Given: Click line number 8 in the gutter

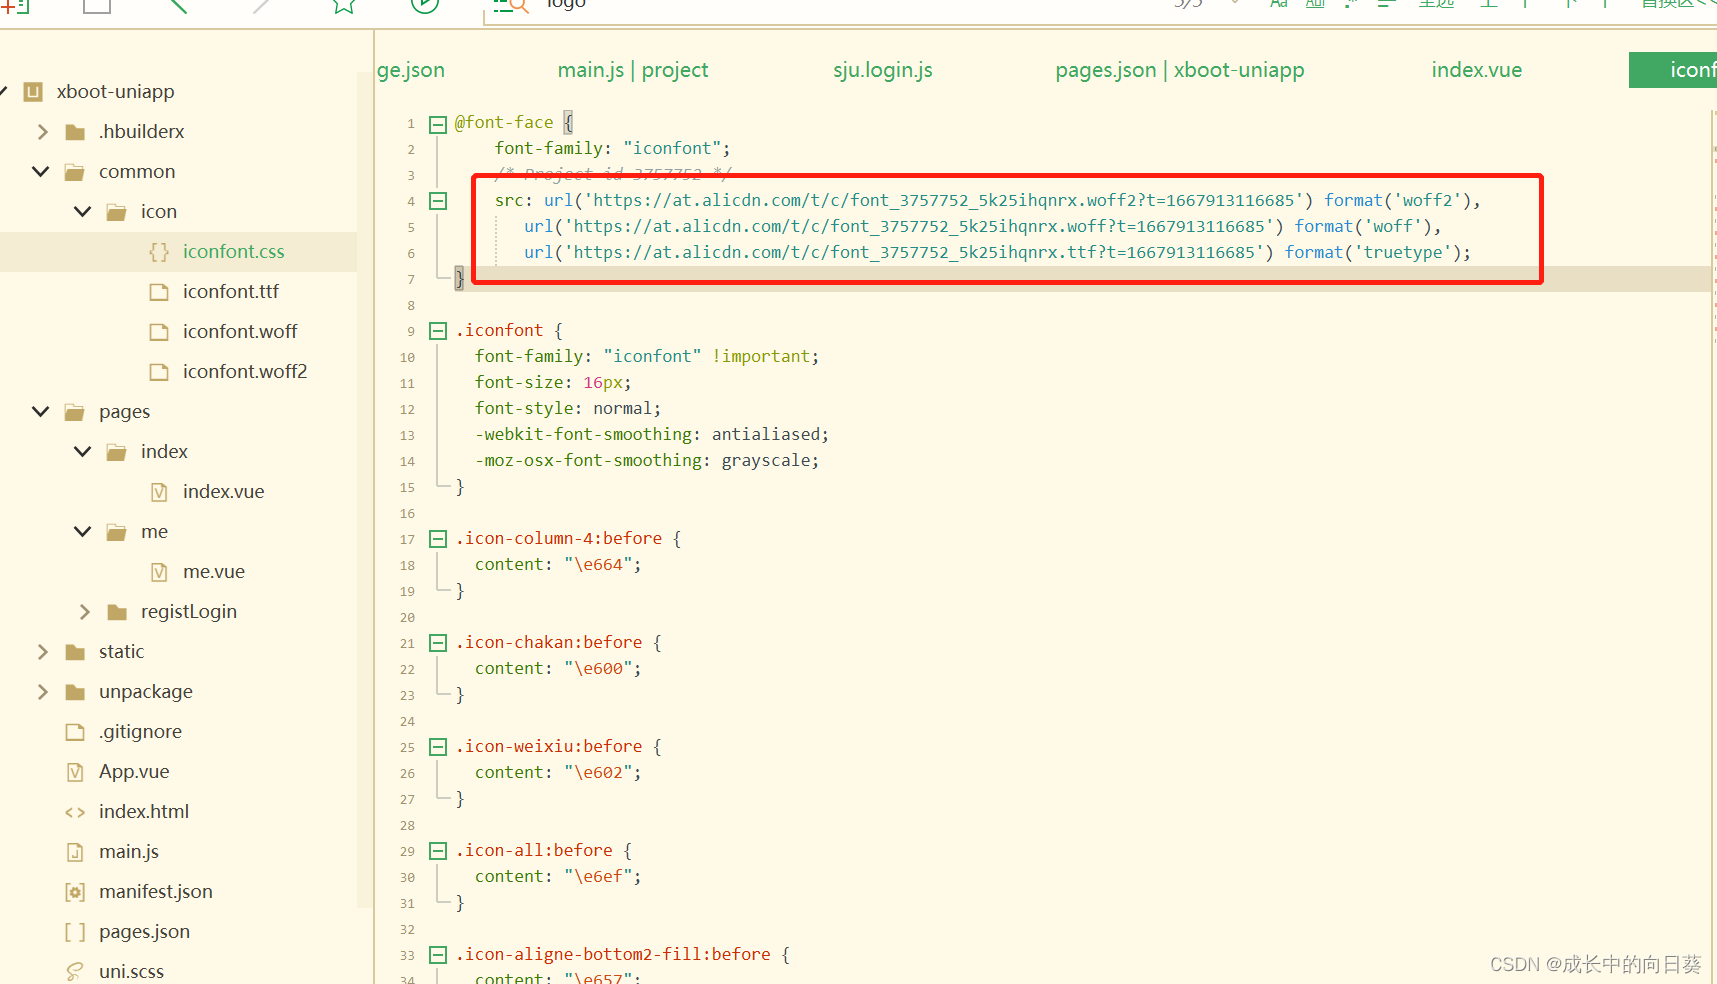Looking at the screenshot, I should pyautogui.click(x=410, y=306).
